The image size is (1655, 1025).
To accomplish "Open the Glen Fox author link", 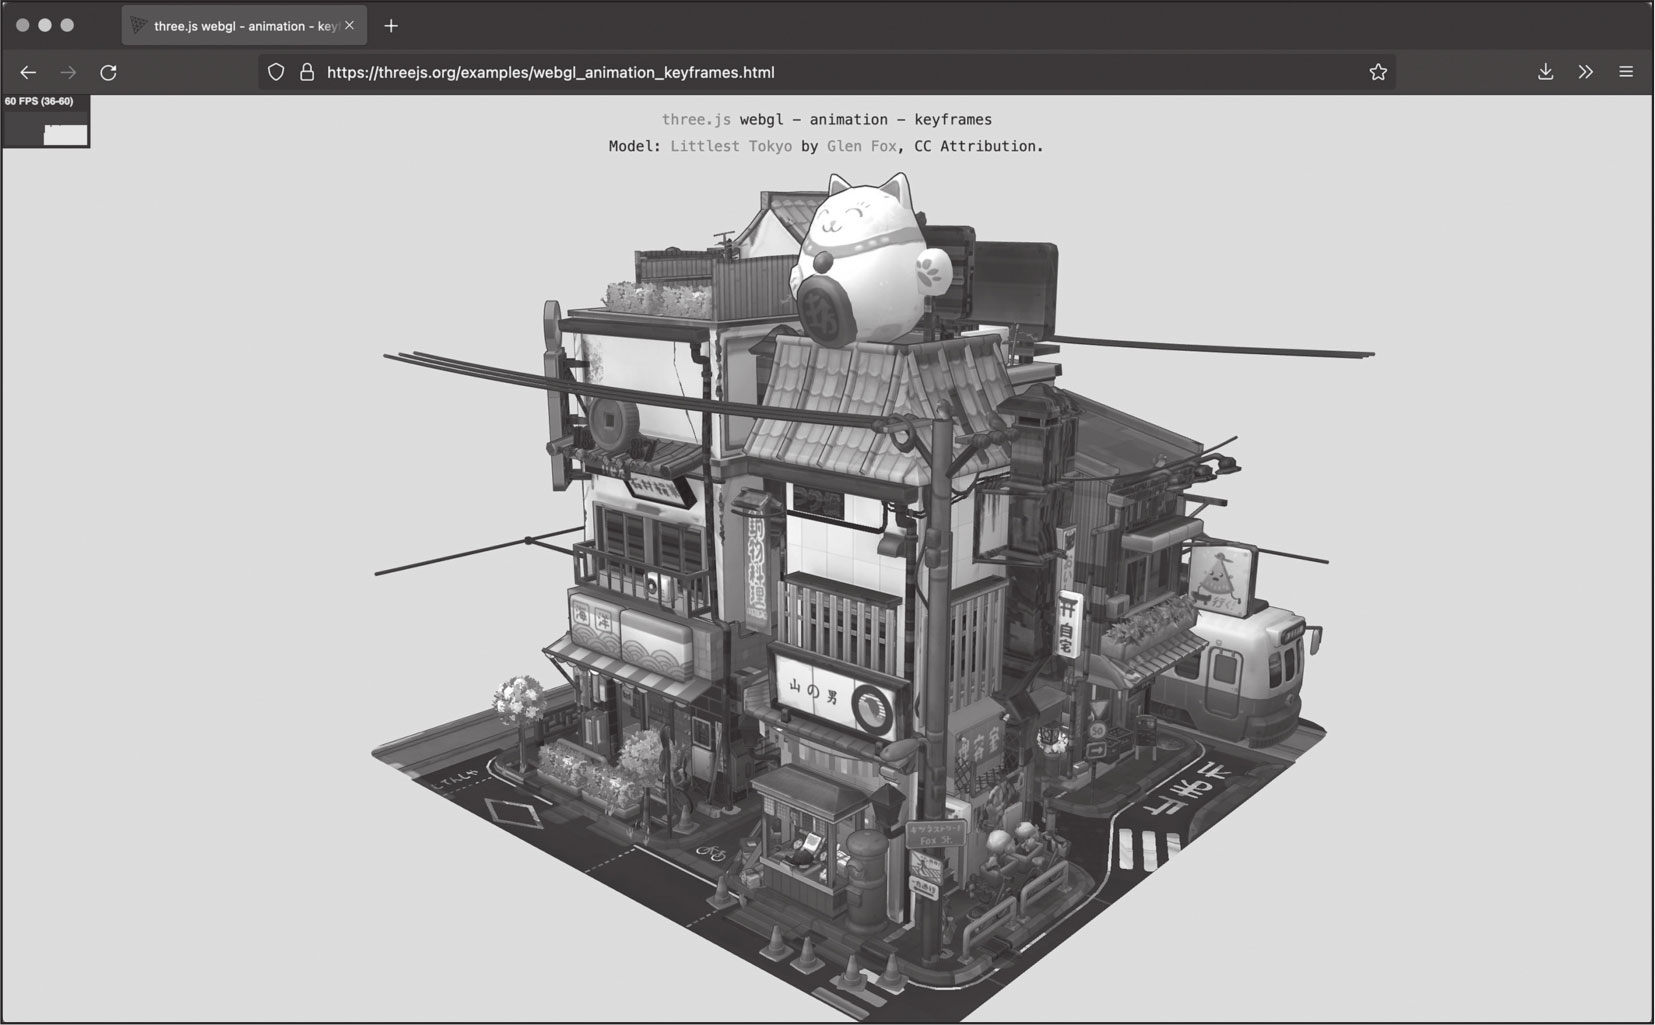I will [862, 146].
